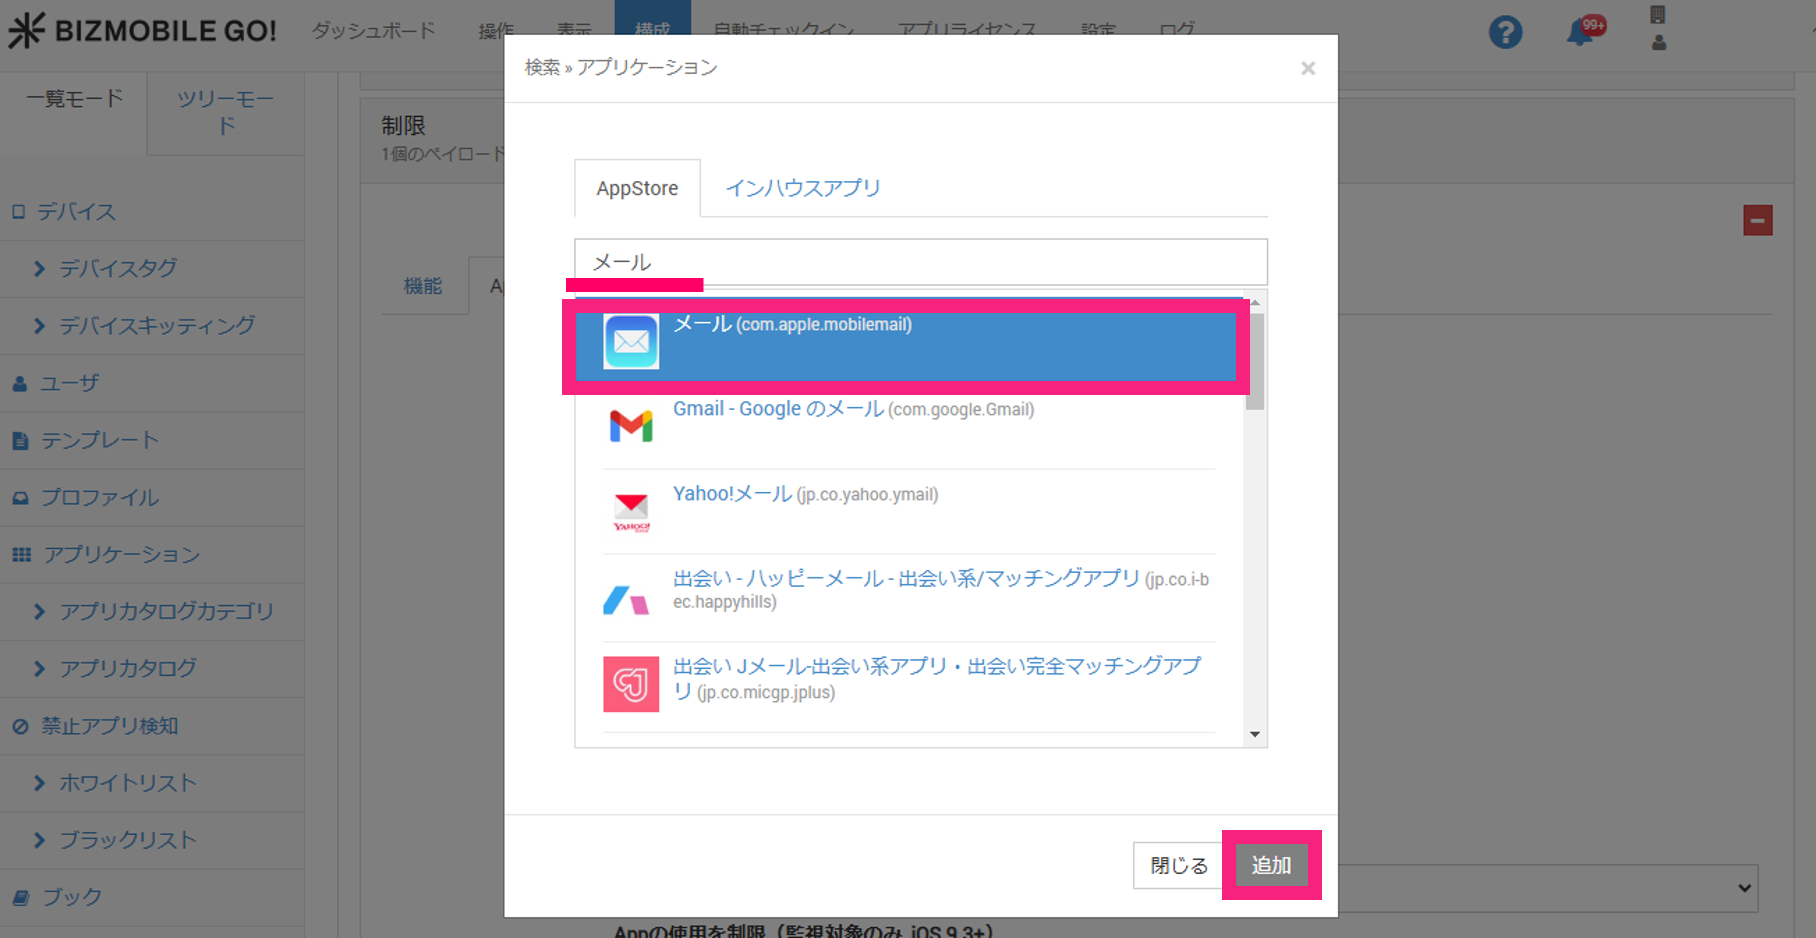The height and width of the screenshot is (938, 1816).
Task: Expand the アプリカタログカテゴリ item
Action: point(40,611)
